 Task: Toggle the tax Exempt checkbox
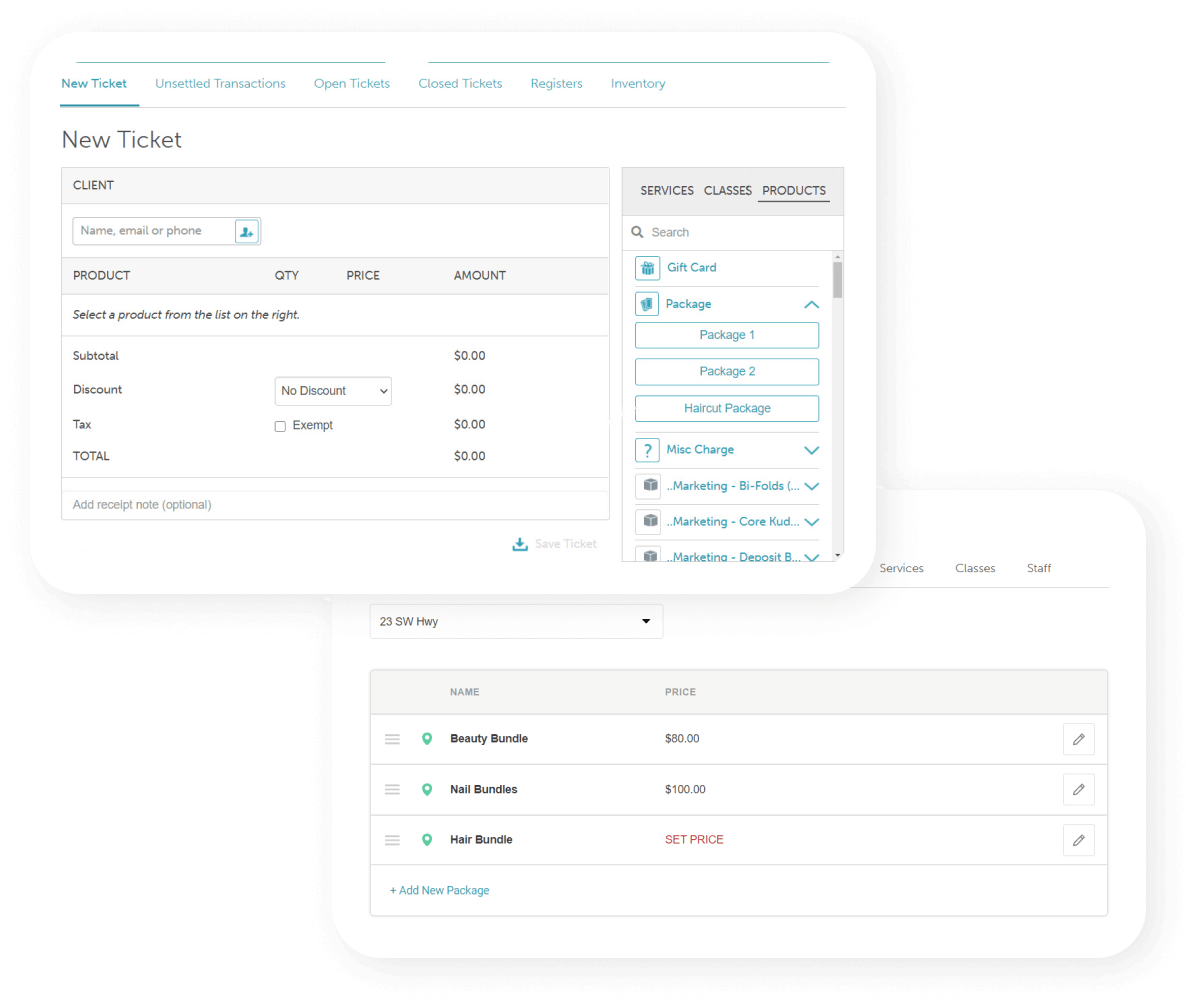pyautogui.click(x=280, y=426)
